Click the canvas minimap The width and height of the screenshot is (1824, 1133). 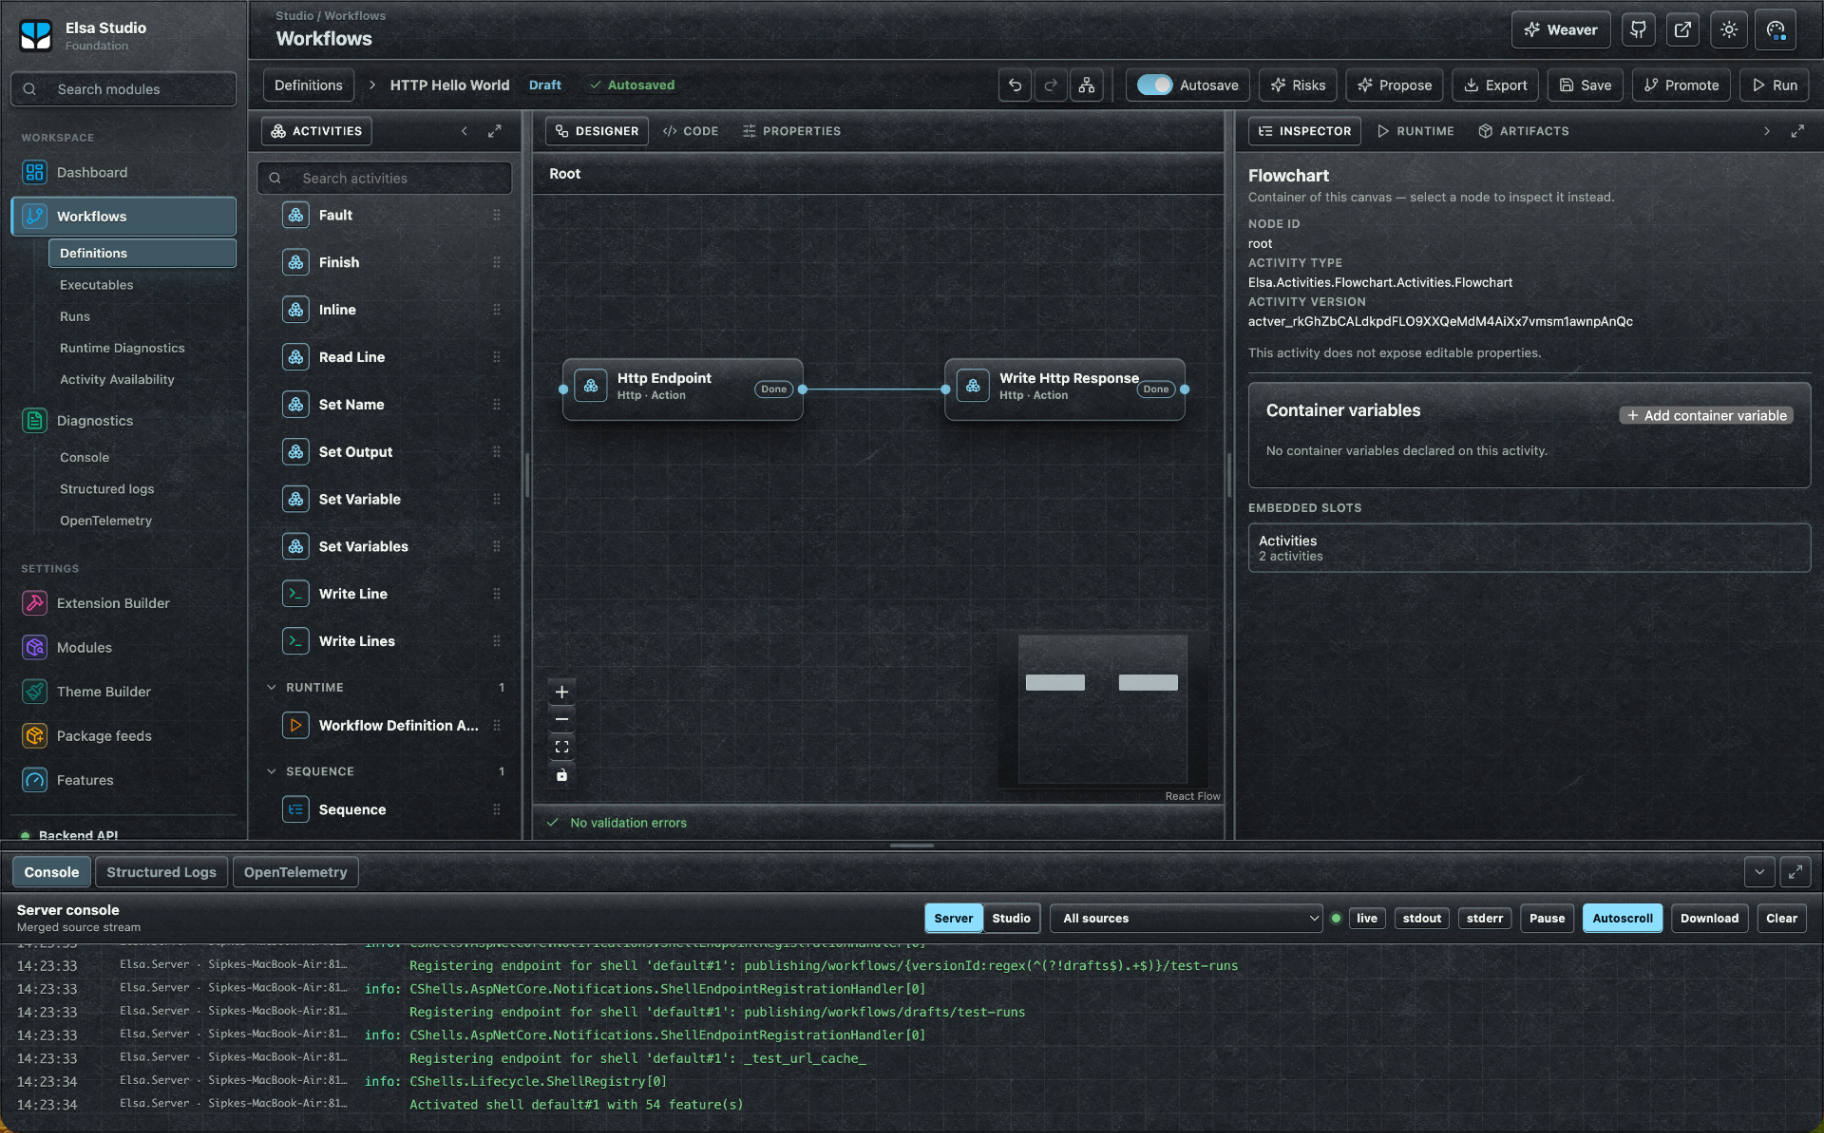point(1102,708)
